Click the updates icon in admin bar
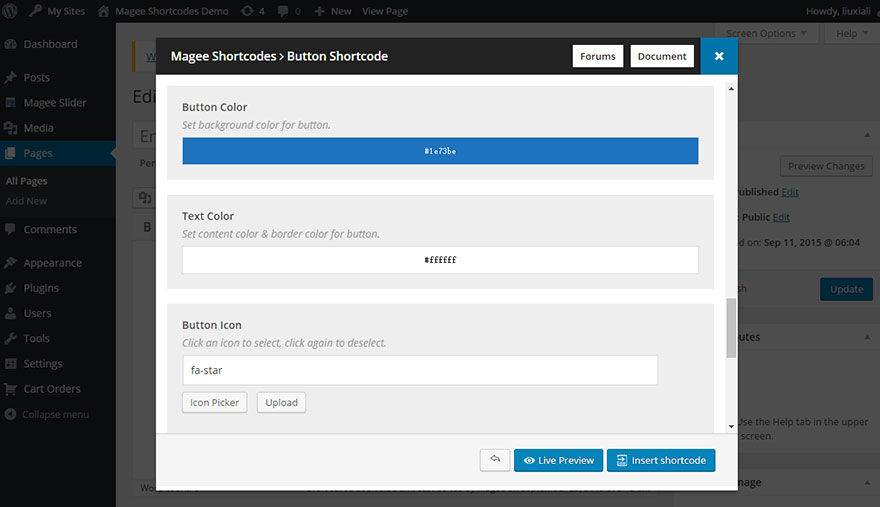880x507 pixels. 247,11
